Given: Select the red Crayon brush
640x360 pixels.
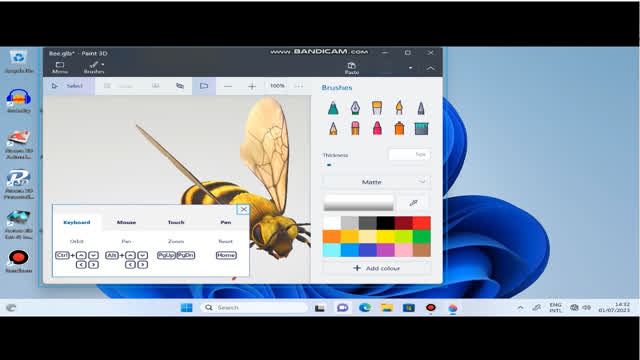Looking at the screenshot, I should click(x=377, y=129).
